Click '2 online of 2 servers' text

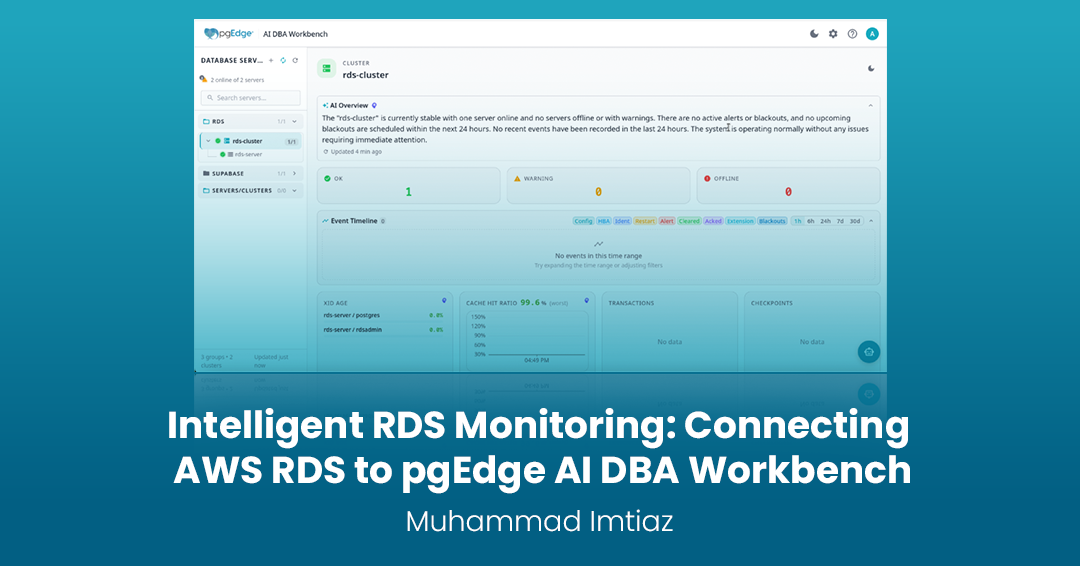pos(238,80)
